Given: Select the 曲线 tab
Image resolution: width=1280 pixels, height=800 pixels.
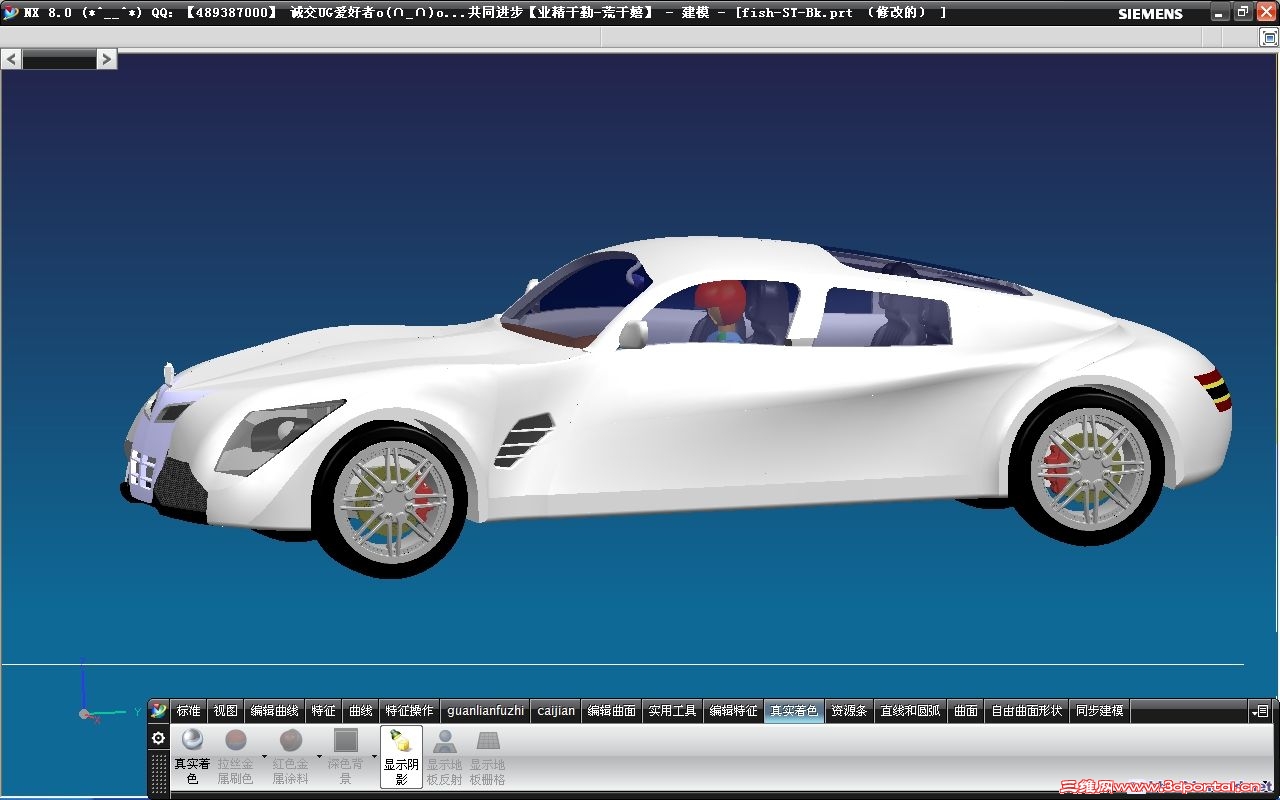Looking at the screenshot, I should (360, 711).
